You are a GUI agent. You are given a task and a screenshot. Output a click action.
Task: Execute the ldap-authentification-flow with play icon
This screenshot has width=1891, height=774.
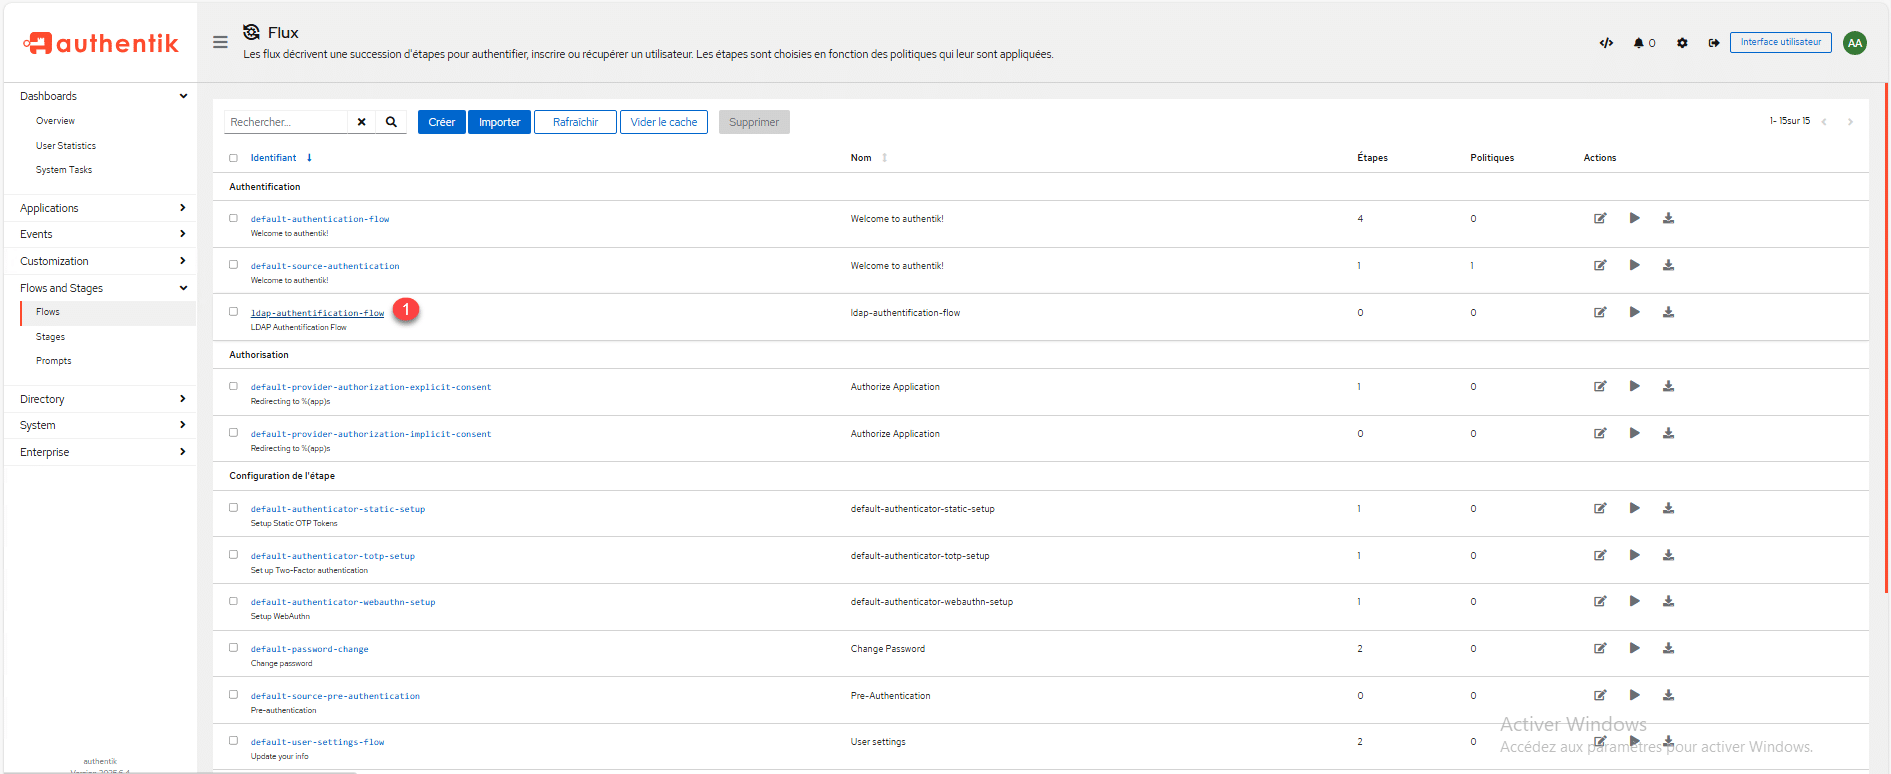[1634, 312]
